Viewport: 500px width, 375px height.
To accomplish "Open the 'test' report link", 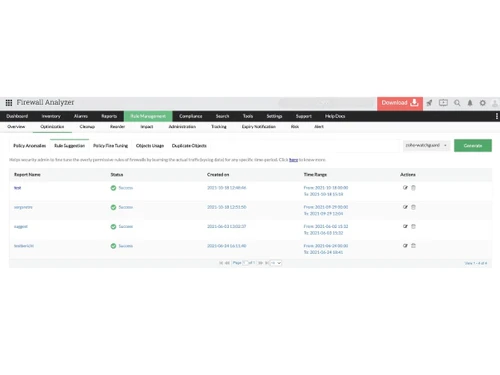I will coord(17,188).
